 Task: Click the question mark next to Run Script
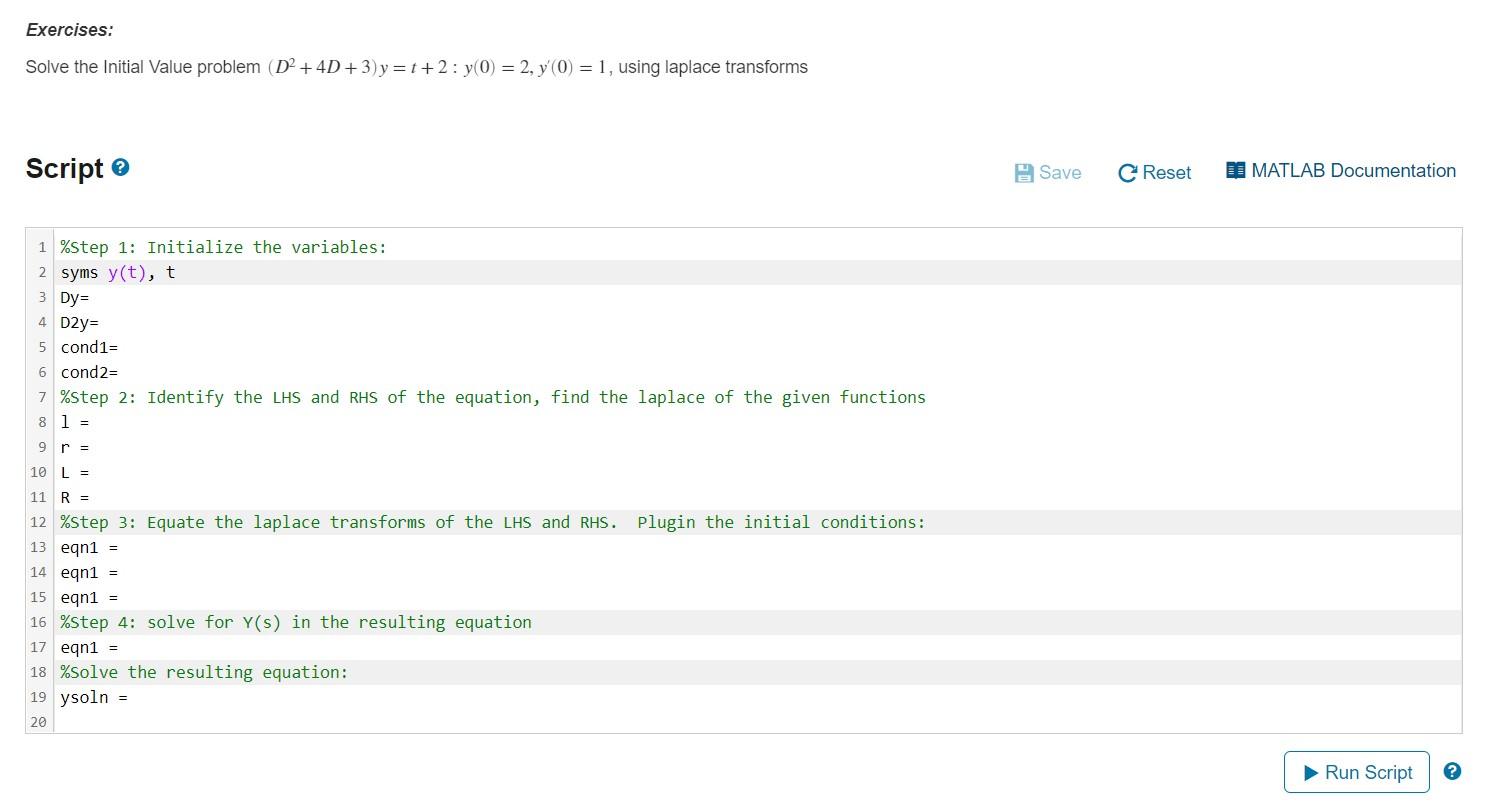tap(1451, 771)
